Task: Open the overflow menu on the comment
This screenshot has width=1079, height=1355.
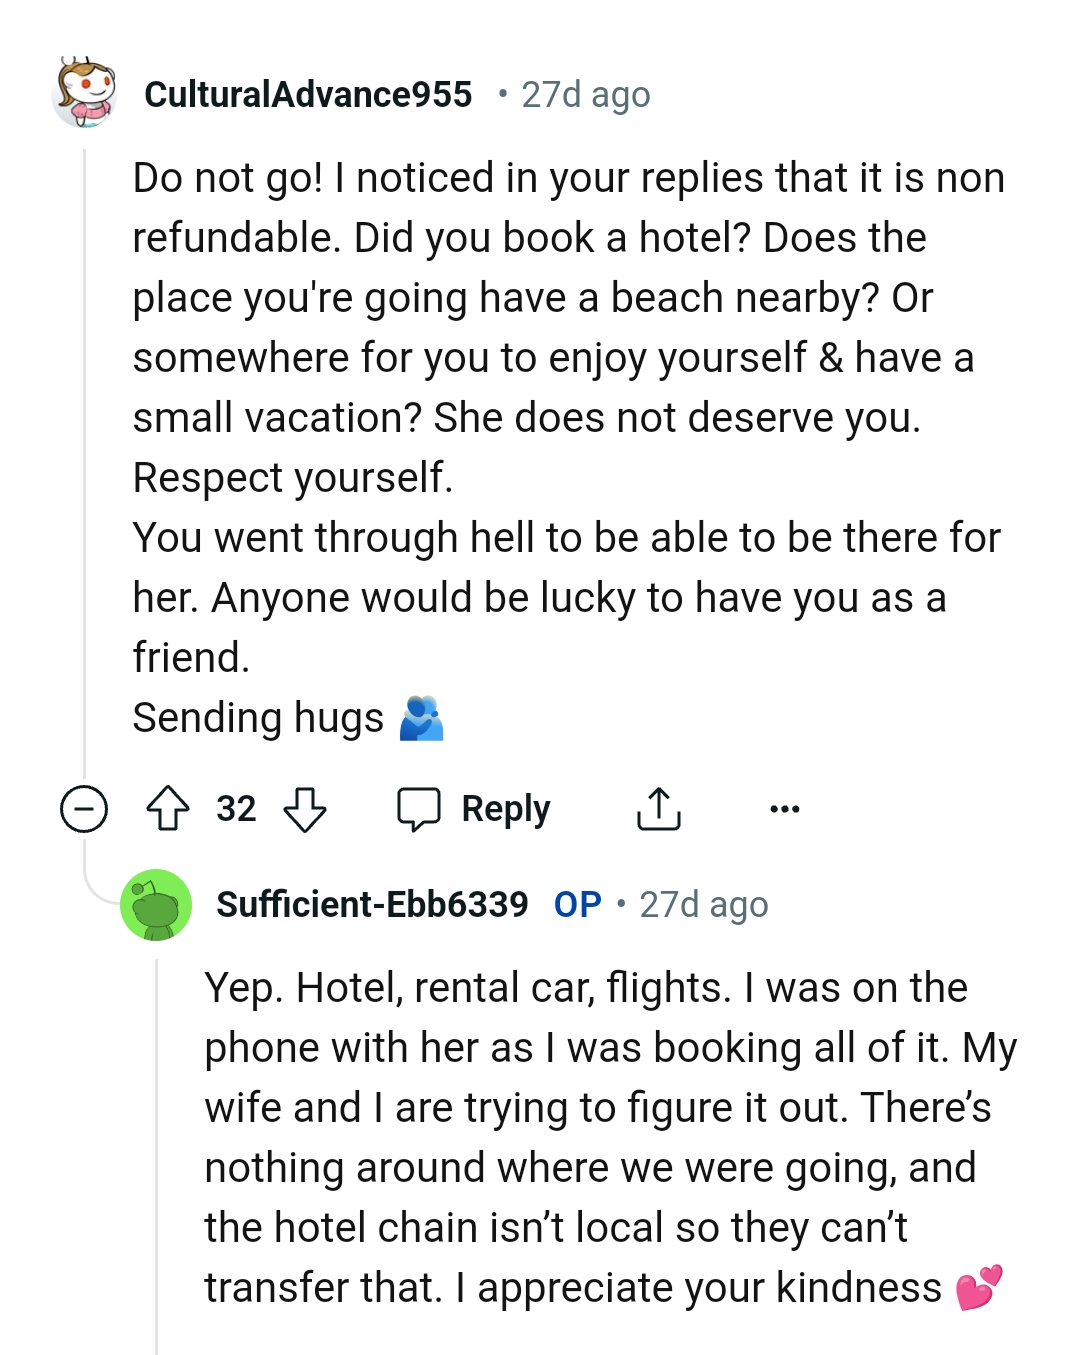Action: pyautogui.click(x=785, y=808)
